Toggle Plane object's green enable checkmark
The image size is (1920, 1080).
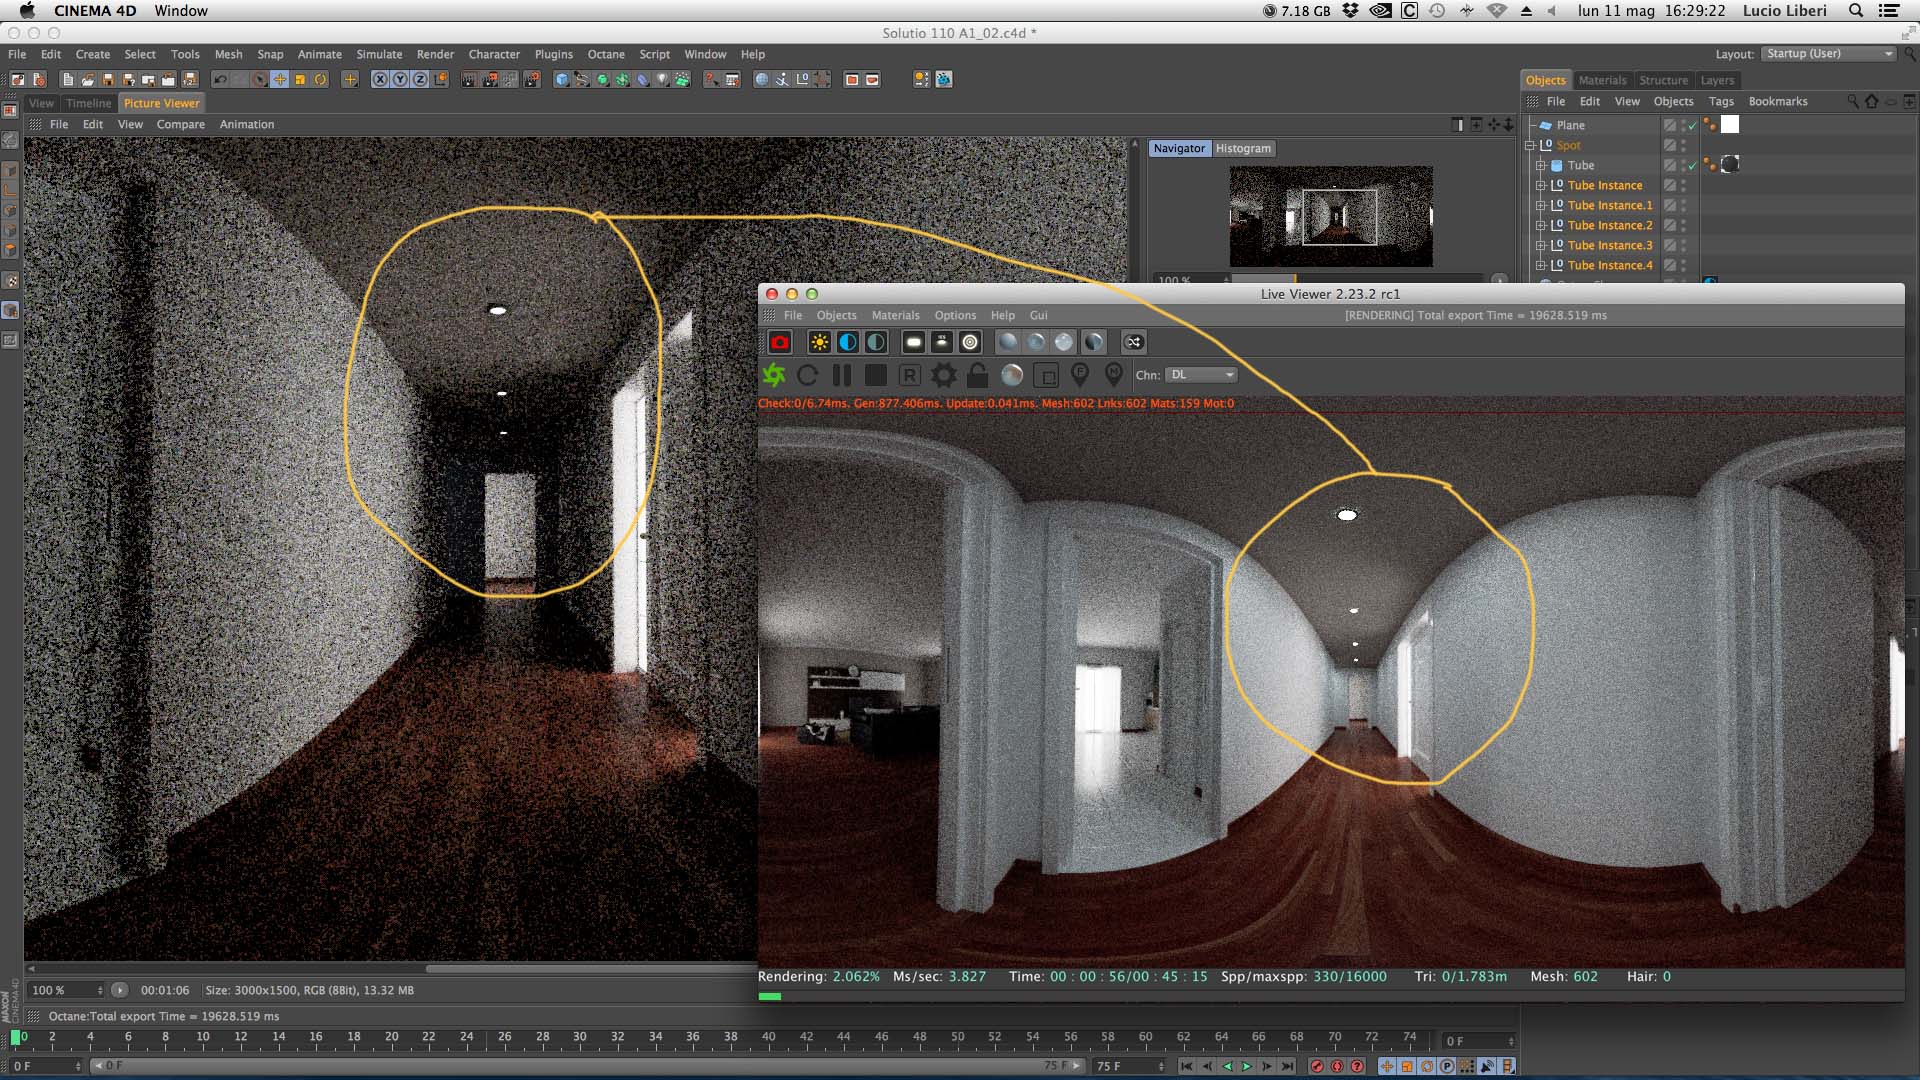(1692, 127)
